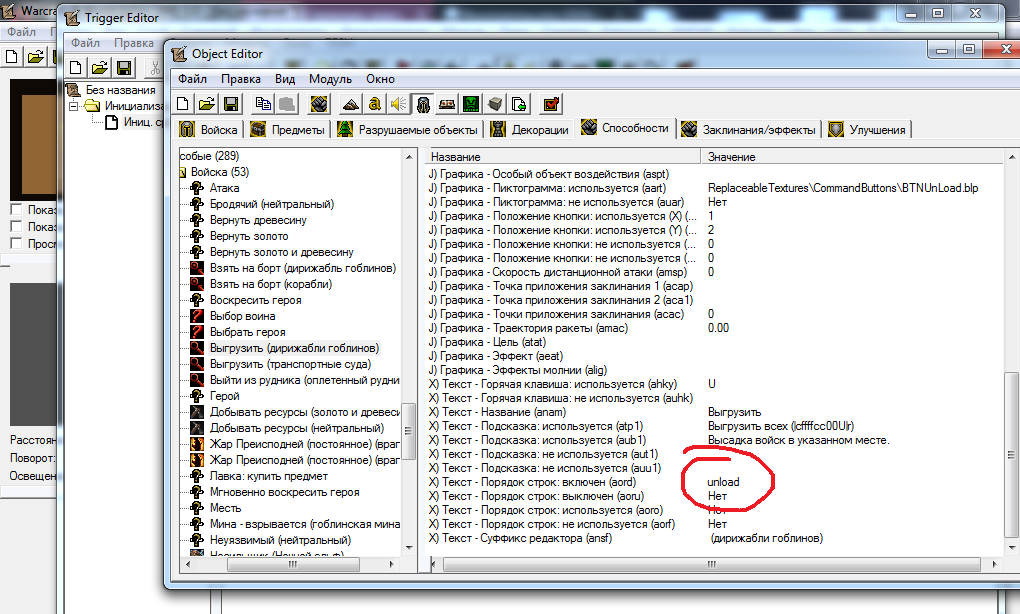
Task: Create a new file in Object Editor toolbar
Action: click(x=183, y=104)
